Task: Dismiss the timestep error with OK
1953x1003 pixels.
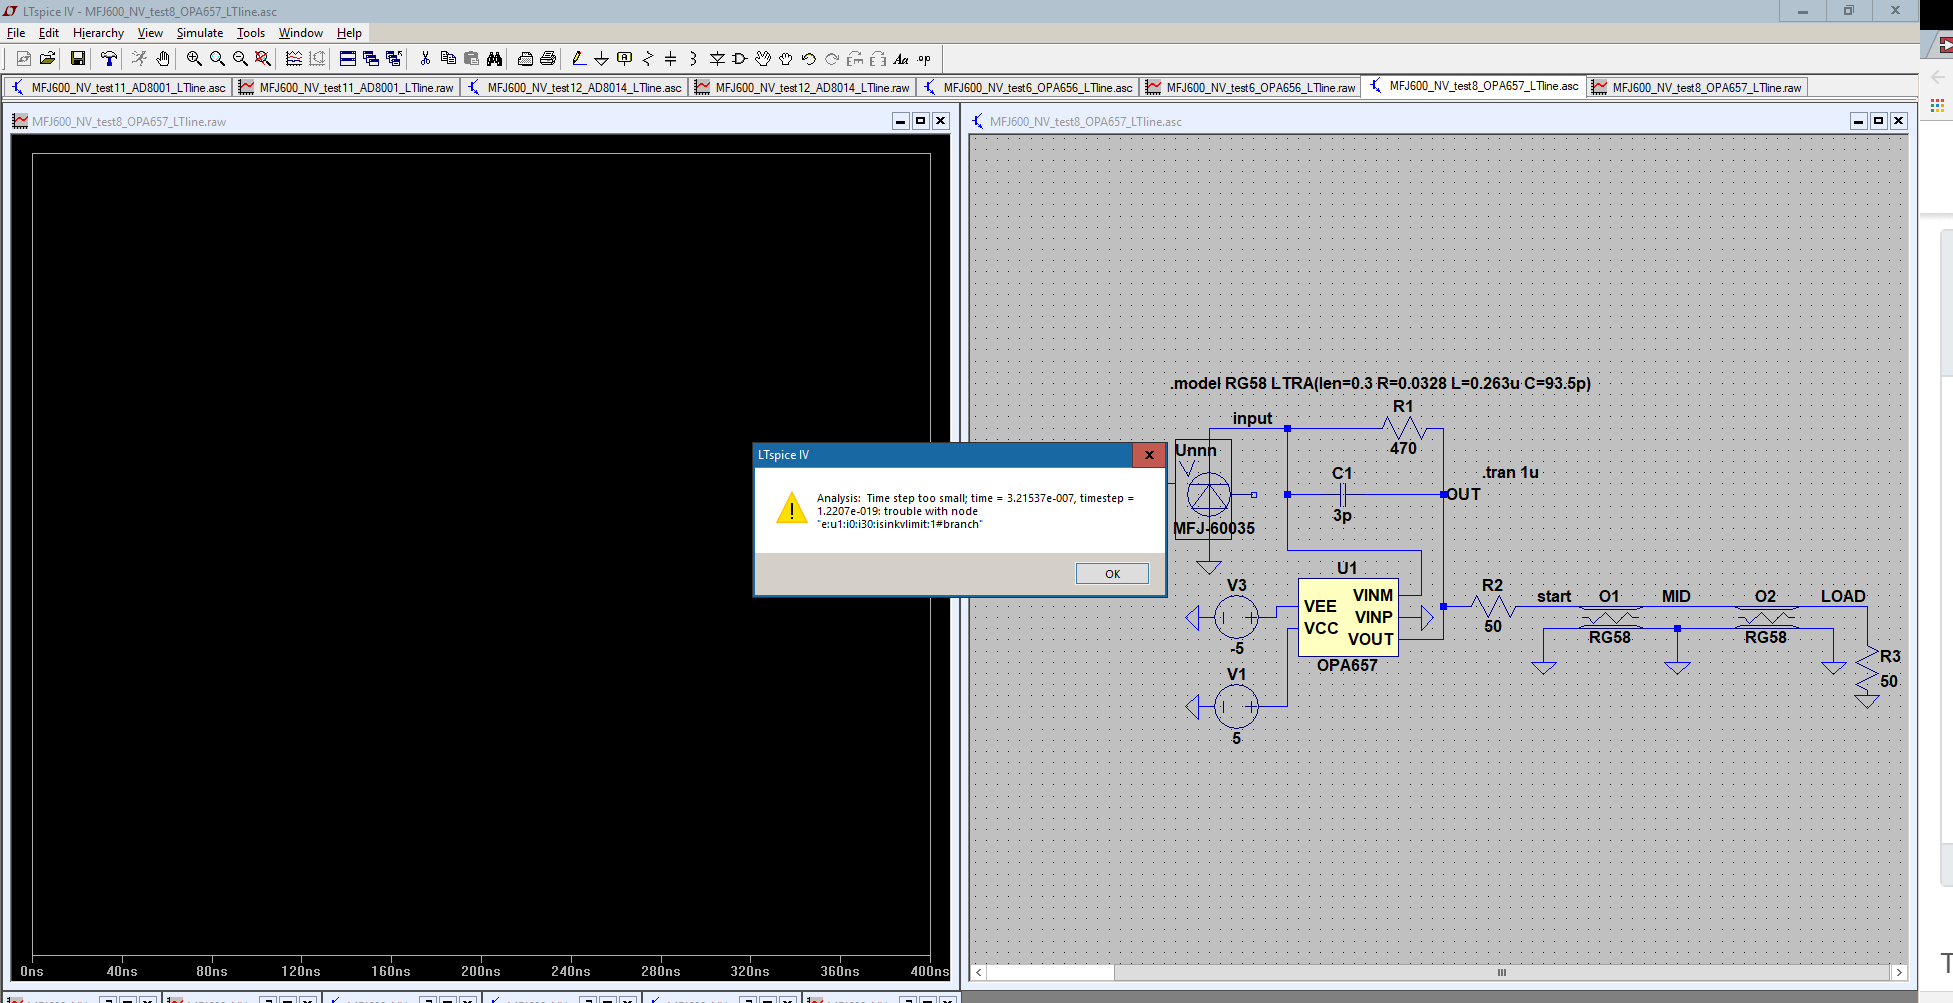Action: click(1111, 573)
